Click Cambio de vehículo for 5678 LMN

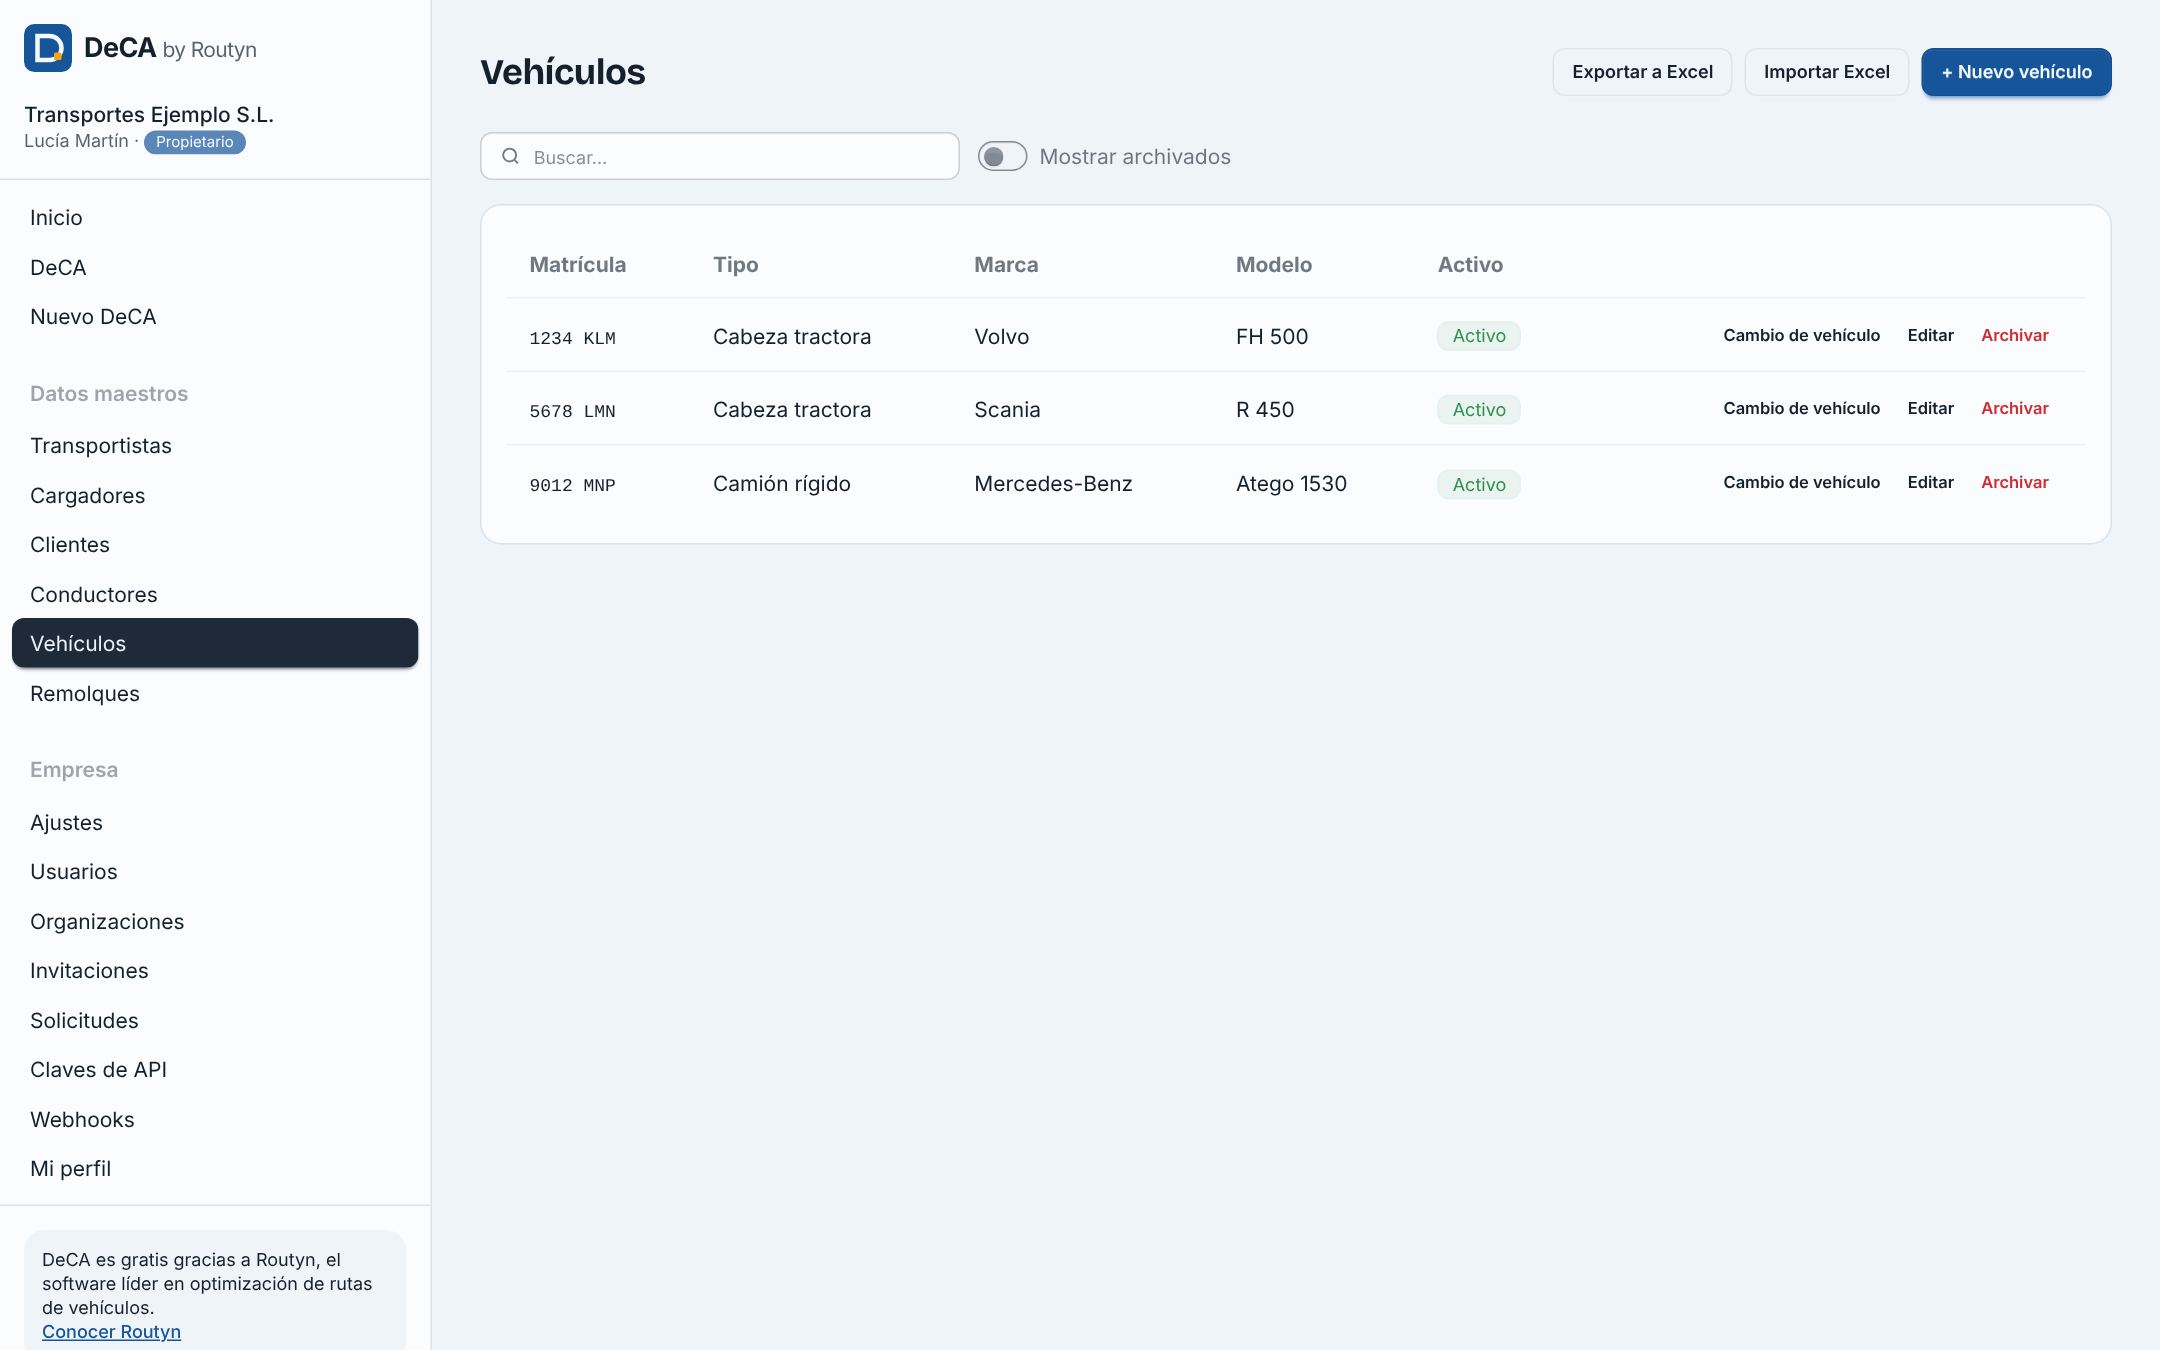point(1801,408)
